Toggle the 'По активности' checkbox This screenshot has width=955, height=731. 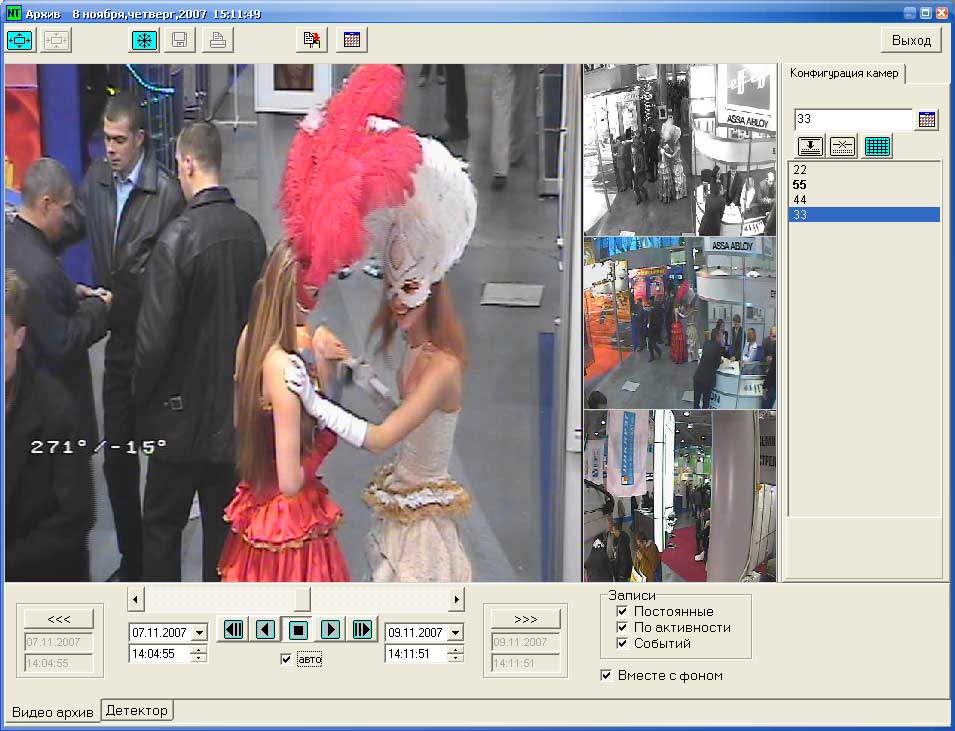(x=622, y=627)
